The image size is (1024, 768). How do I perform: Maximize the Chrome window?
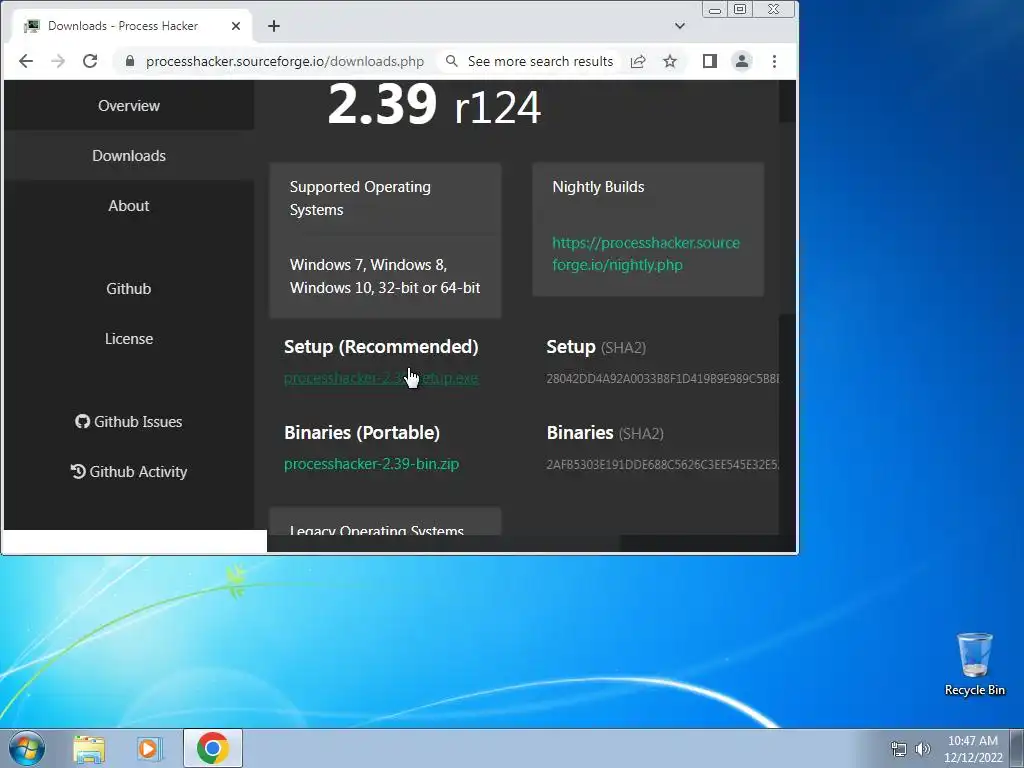pyautogui.click(x=740, y=10)
